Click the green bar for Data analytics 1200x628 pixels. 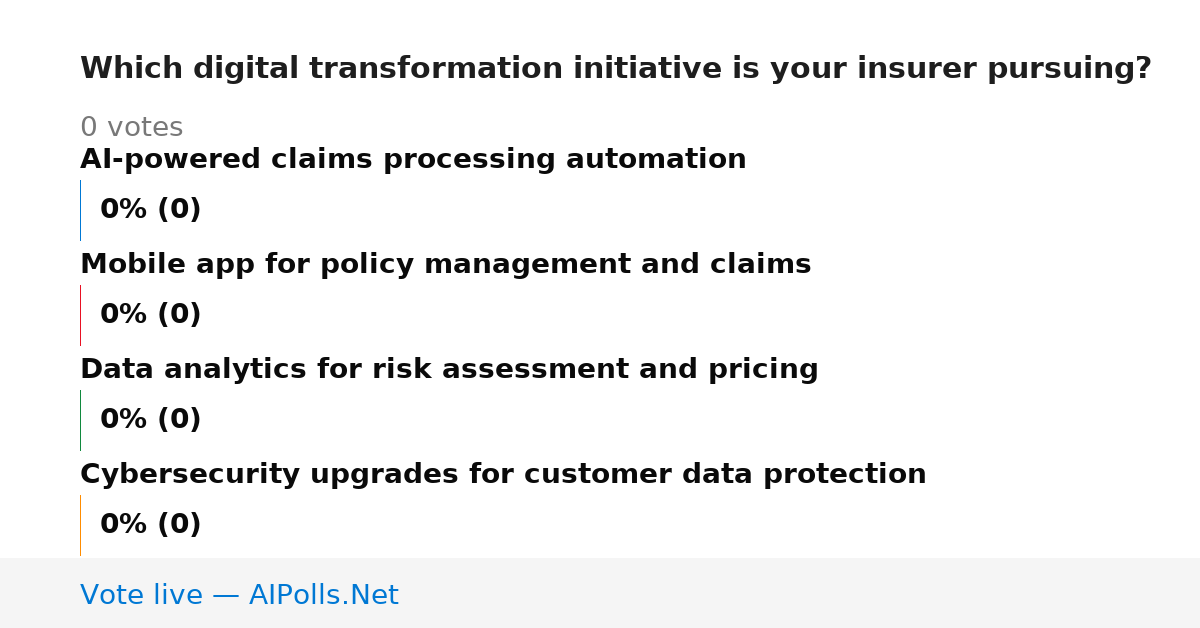click(80, 420)
